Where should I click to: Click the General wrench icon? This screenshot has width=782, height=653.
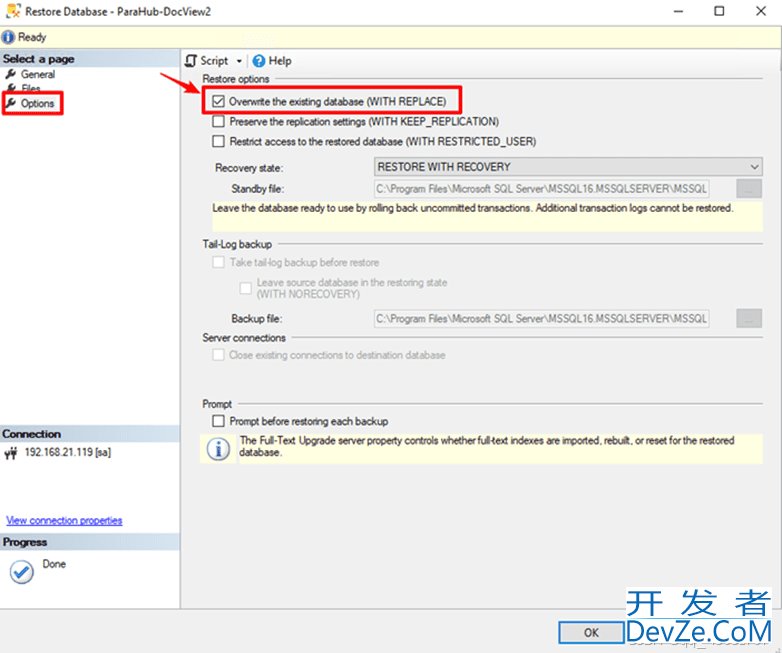click(x=10, y=74)
